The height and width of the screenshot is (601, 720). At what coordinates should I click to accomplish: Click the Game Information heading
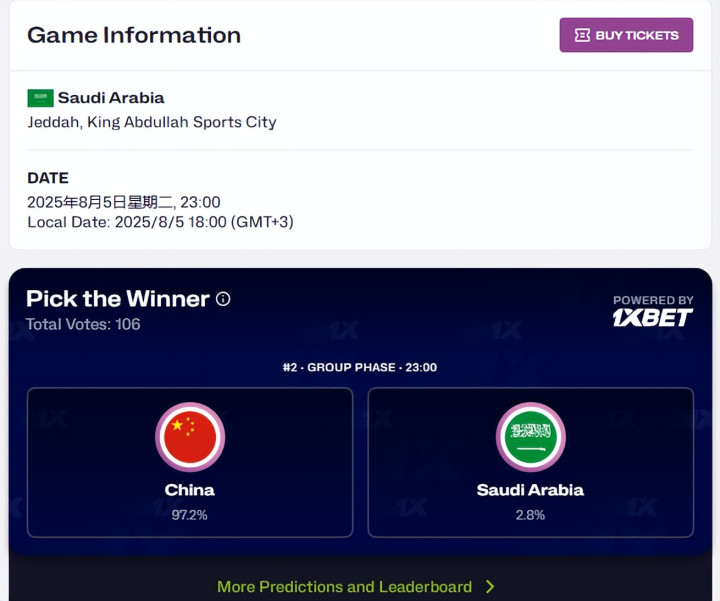point(134,35)
